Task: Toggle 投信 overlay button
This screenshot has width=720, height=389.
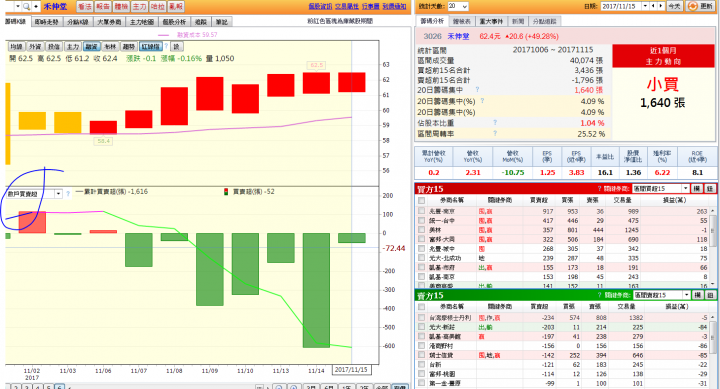Action: coord(54,46)
